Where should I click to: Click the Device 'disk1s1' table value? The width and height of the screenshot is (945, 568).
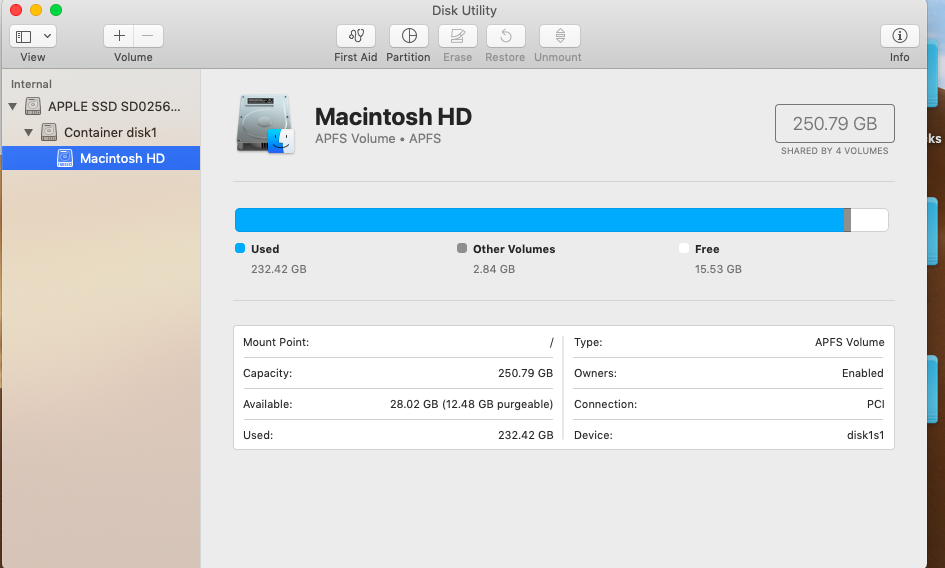point(865,435)
